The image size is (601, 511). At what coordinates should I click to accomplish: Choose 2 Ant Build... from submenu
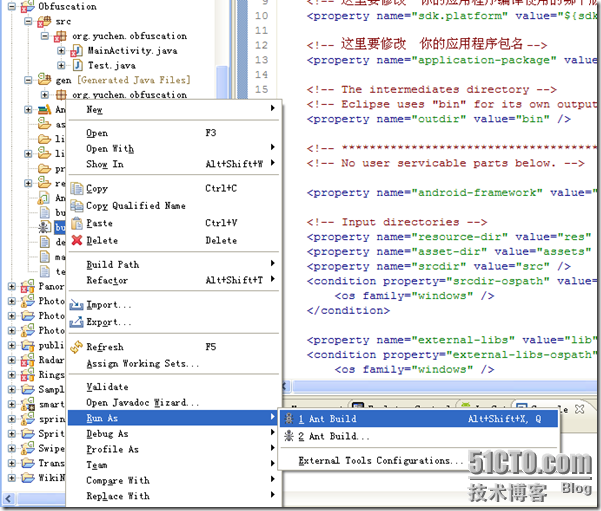tap(419, 436)
